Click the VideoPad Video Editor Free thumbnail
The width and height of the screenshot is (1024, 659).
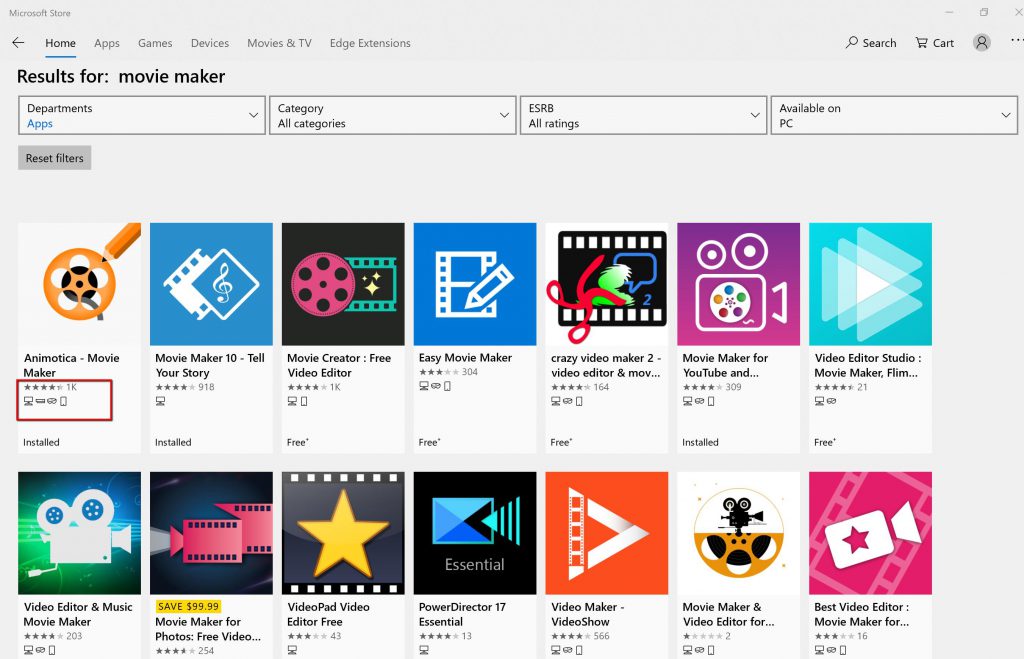coord(343,531)
